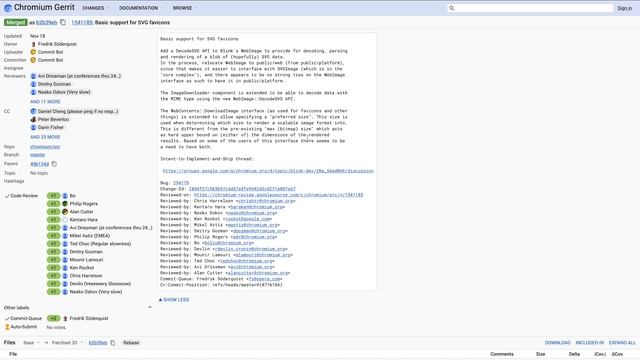
Task: Click the Sign in link
Action: [x=624, y=8]
